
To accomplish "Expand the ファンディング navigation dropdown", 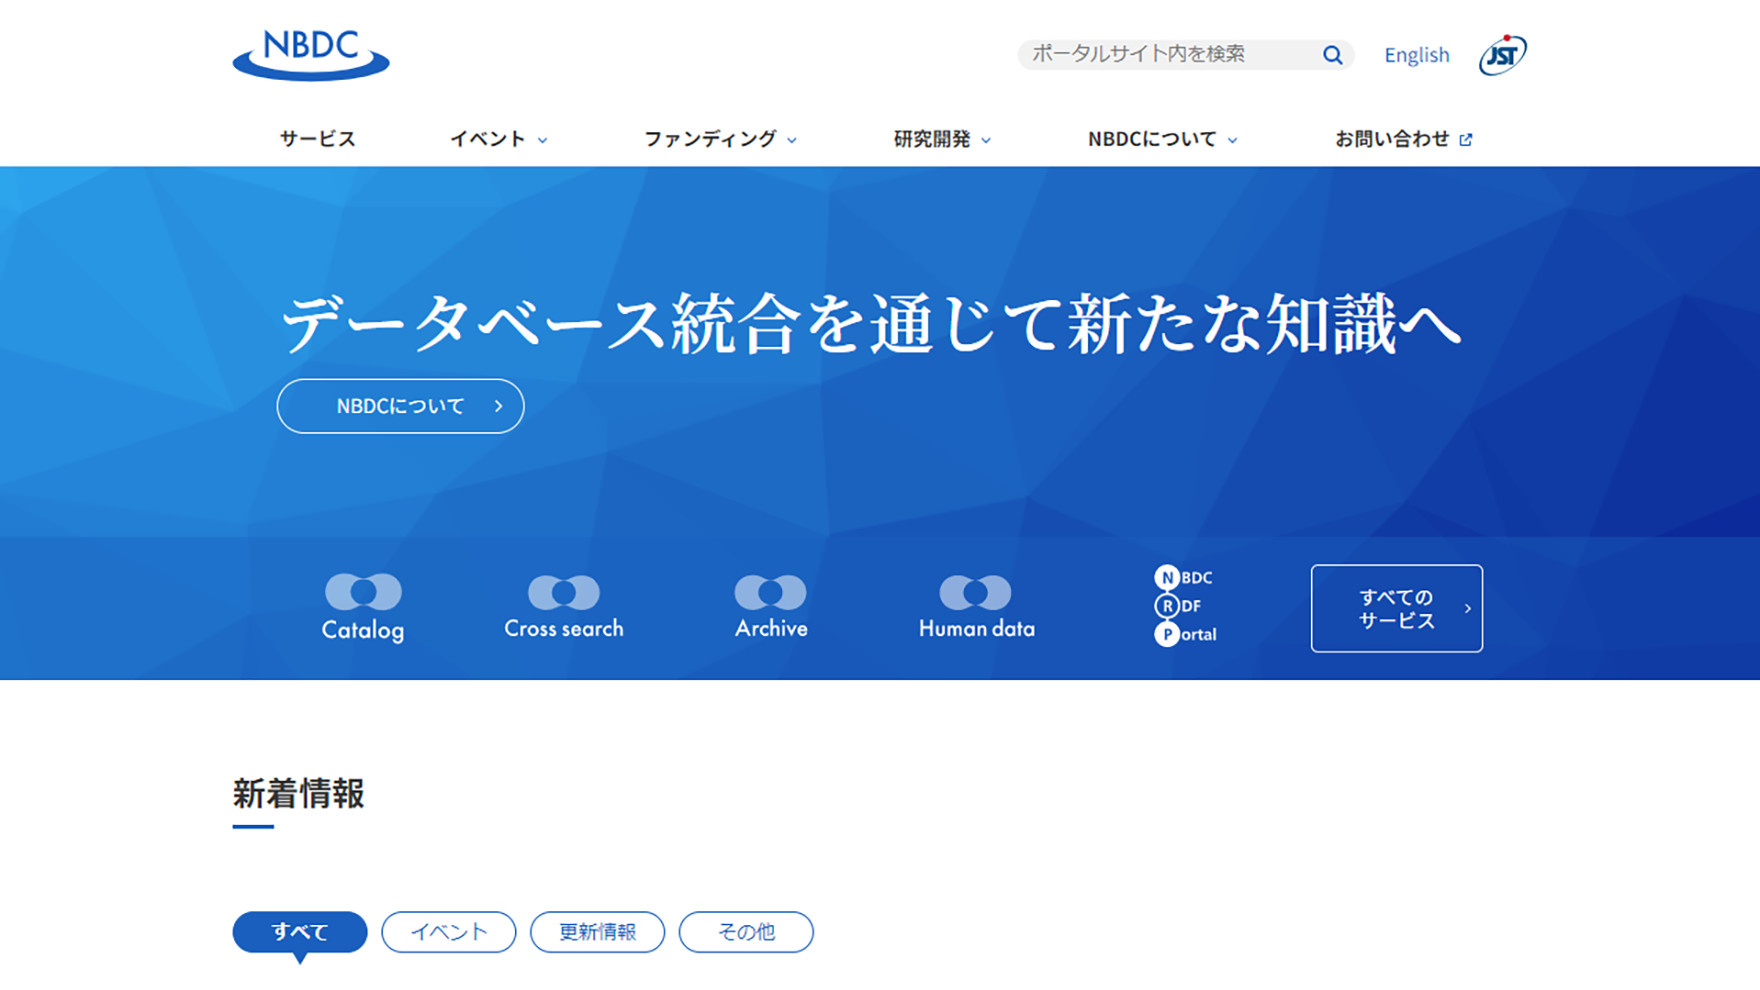I will tap(719, 139).
